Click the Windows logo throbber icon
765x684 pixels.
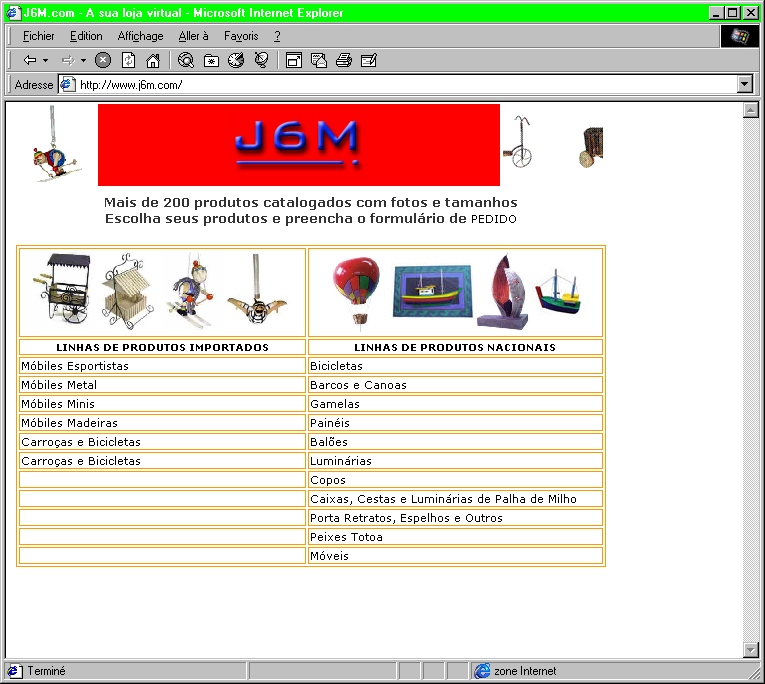pyautogui.click(x=740, y=36)
